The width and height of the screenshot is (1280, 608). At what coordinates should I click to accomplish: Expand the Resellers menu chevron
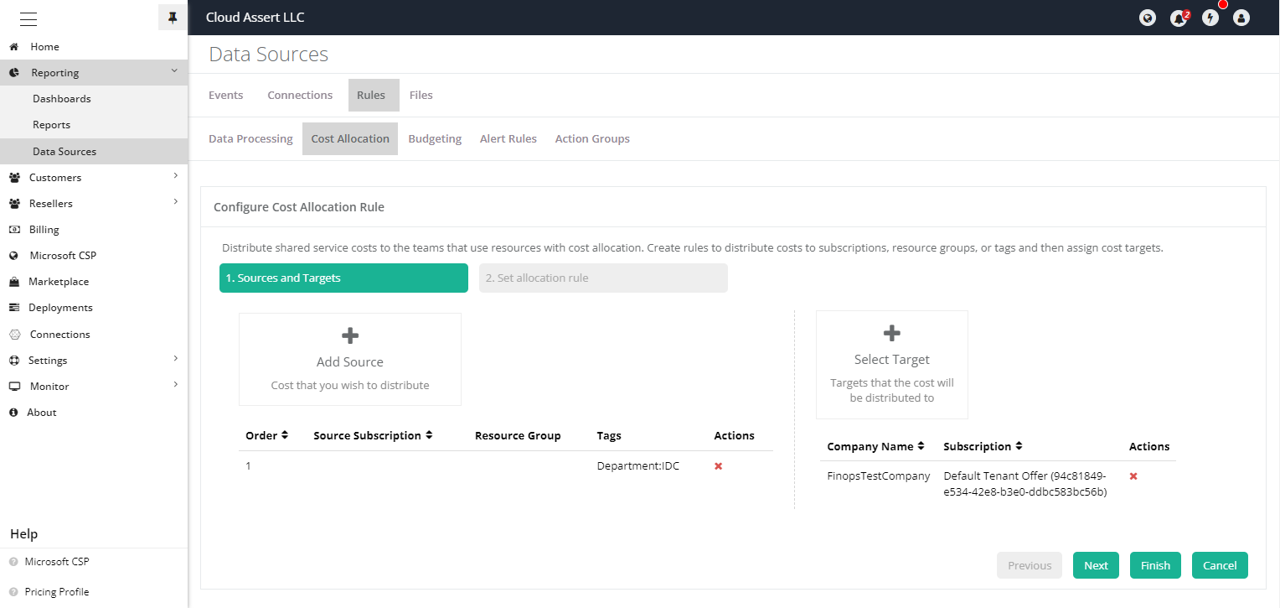(x=175, y=202)
